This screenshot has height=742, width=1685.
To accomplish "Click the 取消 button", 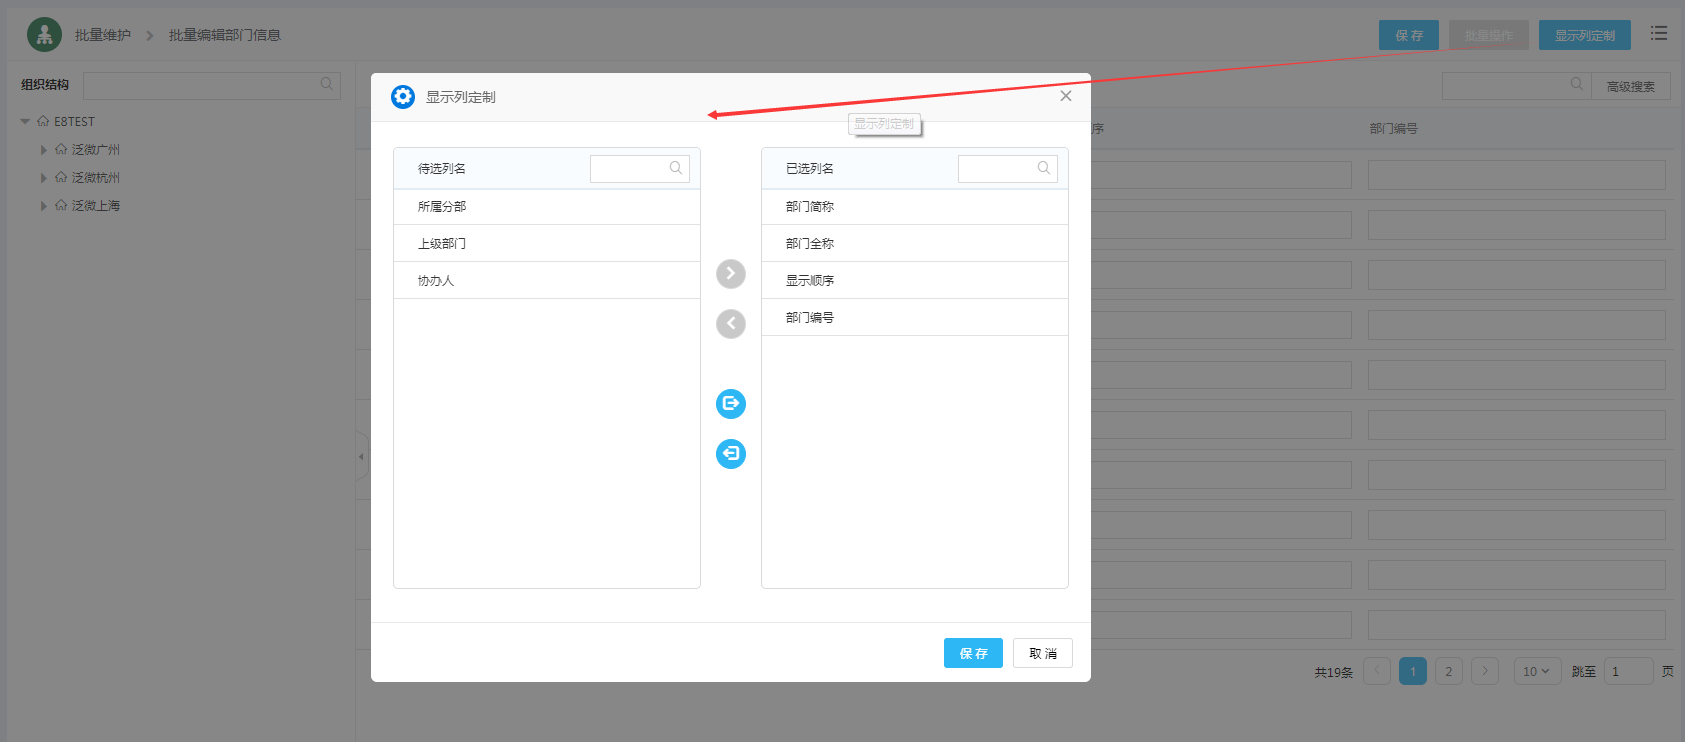I will click(1043, 653).
